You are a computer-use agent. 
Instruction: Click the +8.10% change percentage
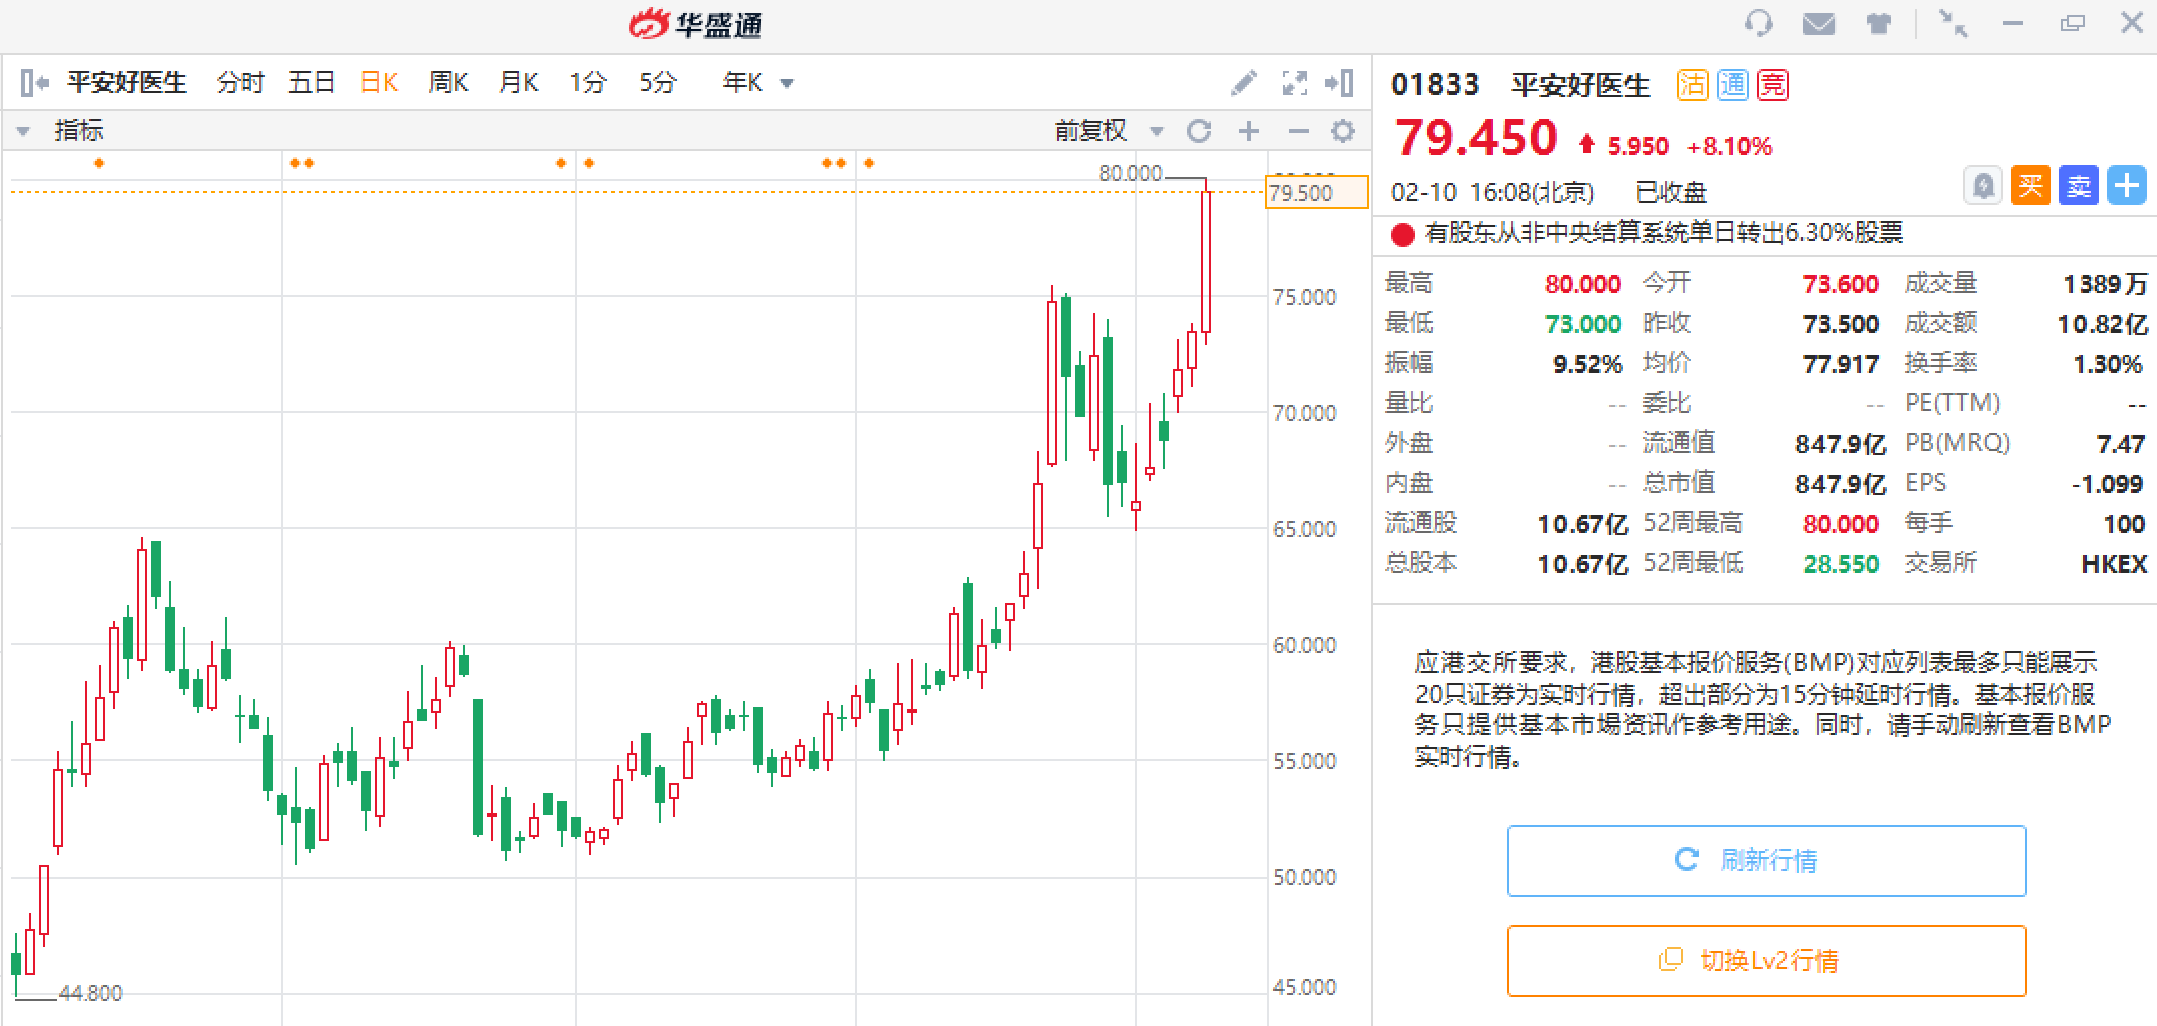(1729, 147)
